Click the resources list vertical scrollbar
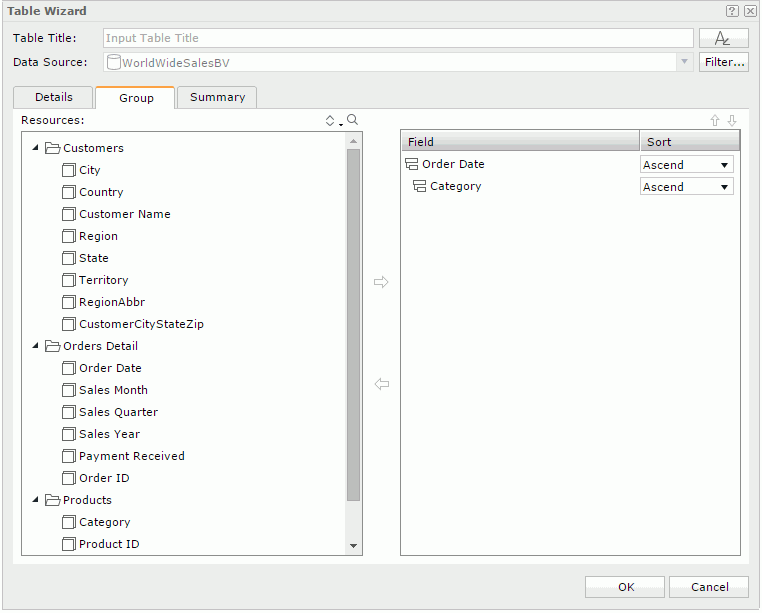 point(353,320)
